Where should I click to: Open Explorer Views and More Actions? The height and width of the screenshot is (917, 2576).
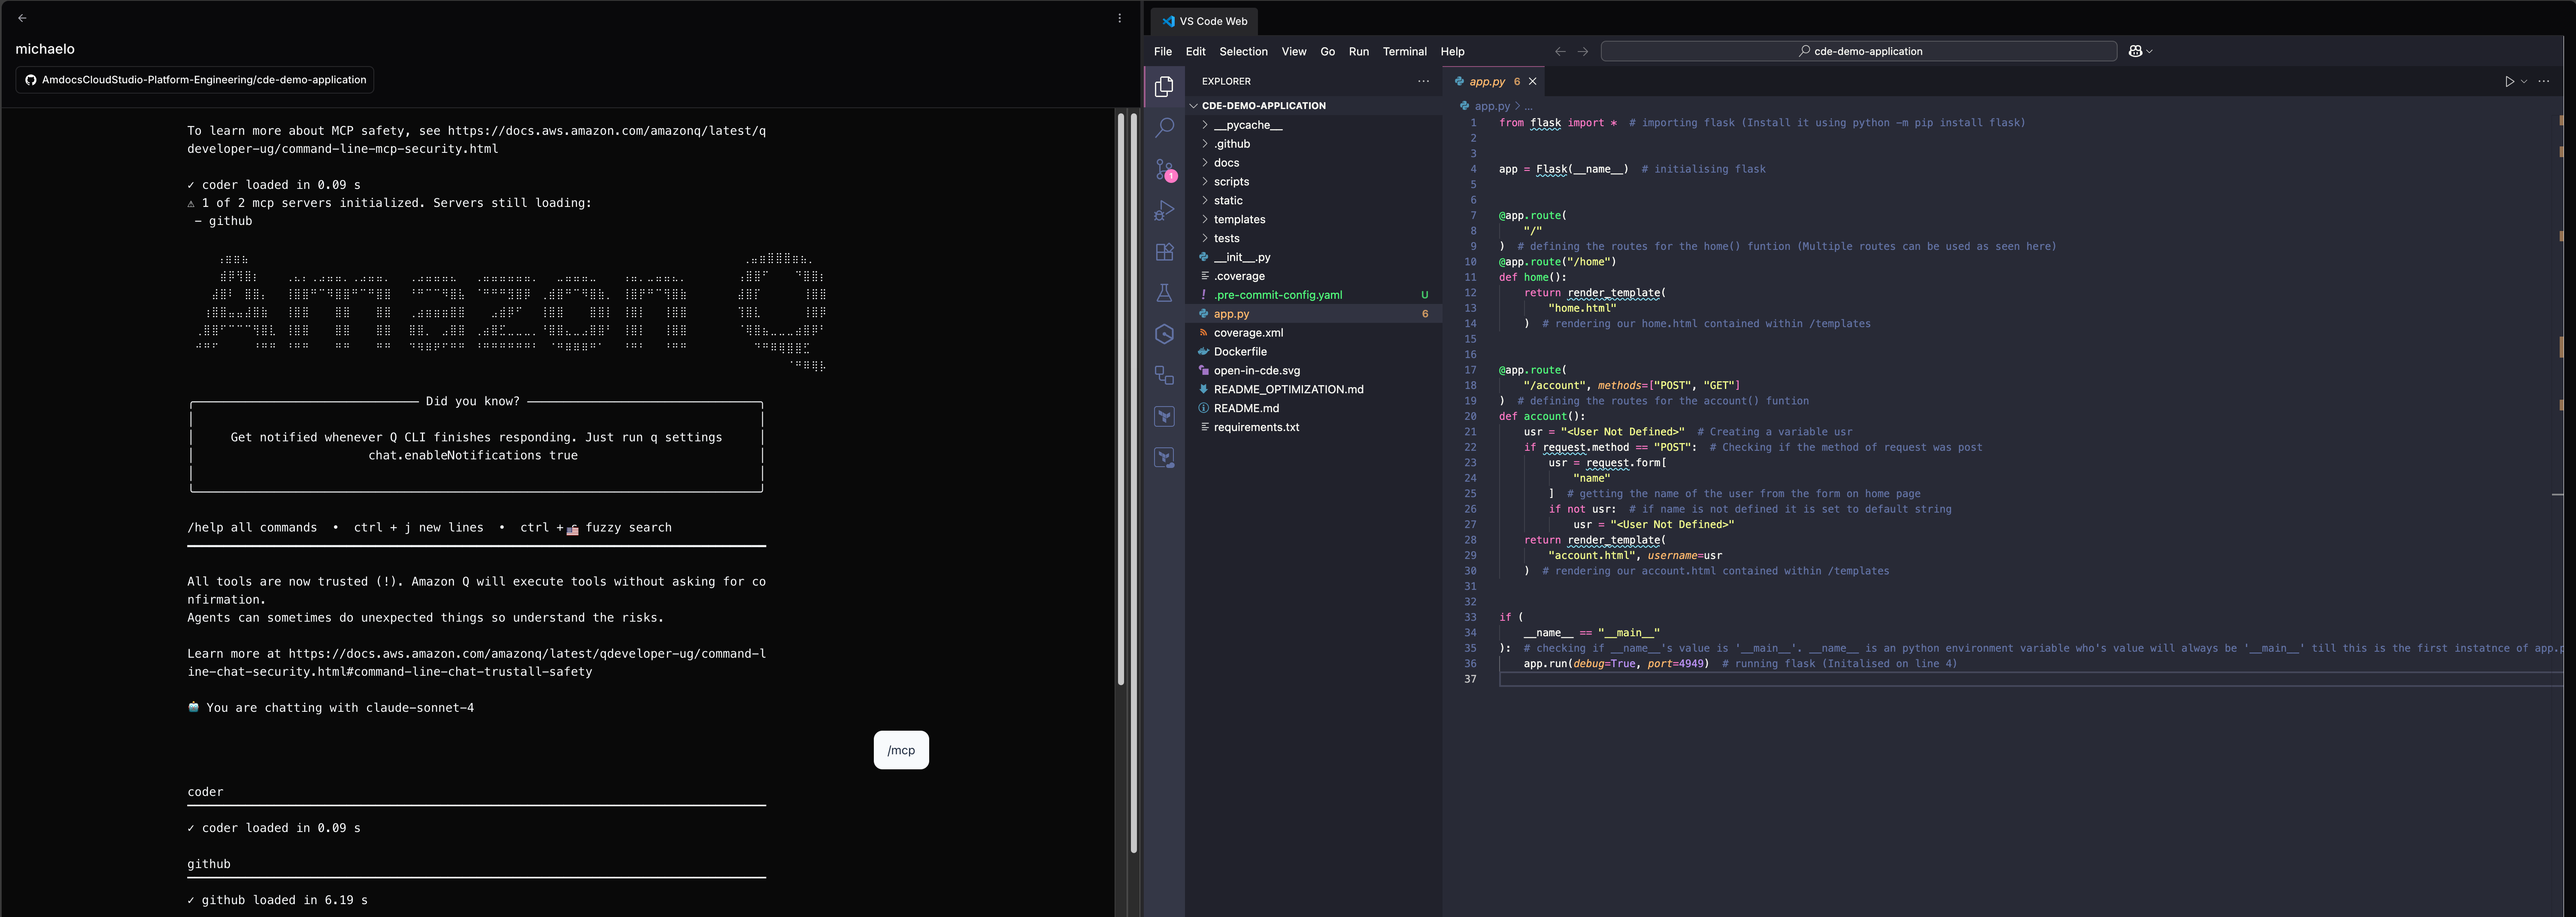[1424, 82]
